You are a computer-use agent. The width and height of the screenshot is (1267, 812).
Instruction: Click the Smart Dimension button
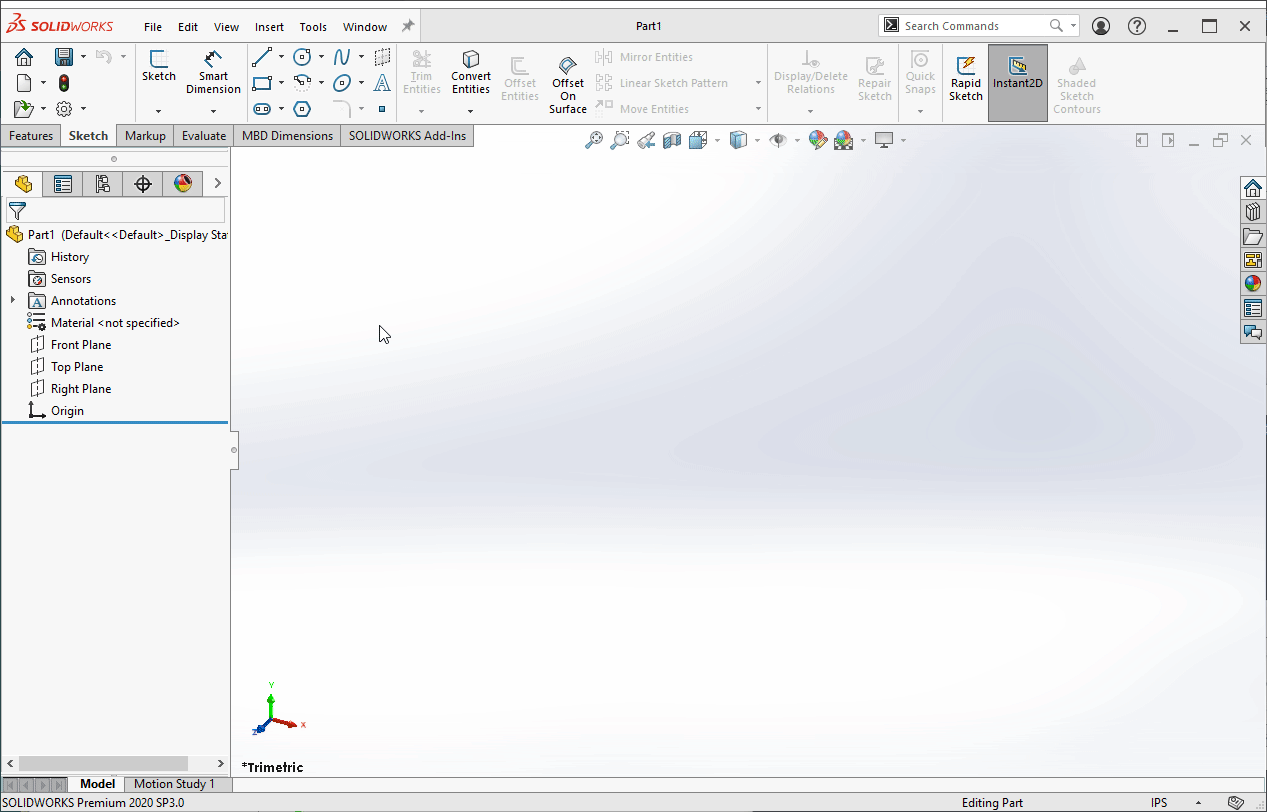pos(213,72)
